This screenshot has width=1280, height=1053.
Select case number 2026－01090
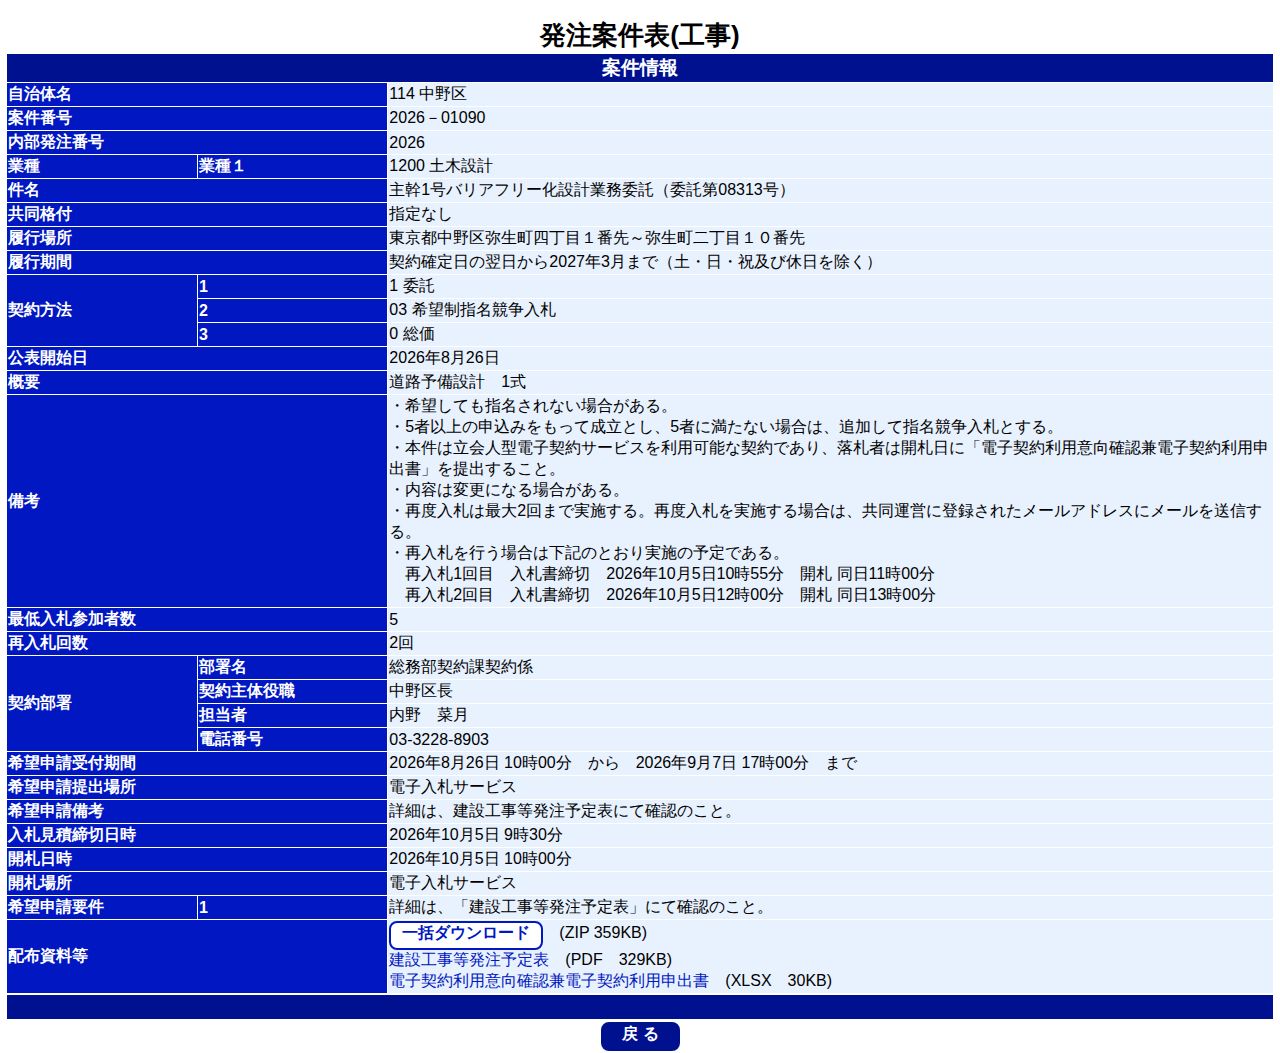(437, 117)
